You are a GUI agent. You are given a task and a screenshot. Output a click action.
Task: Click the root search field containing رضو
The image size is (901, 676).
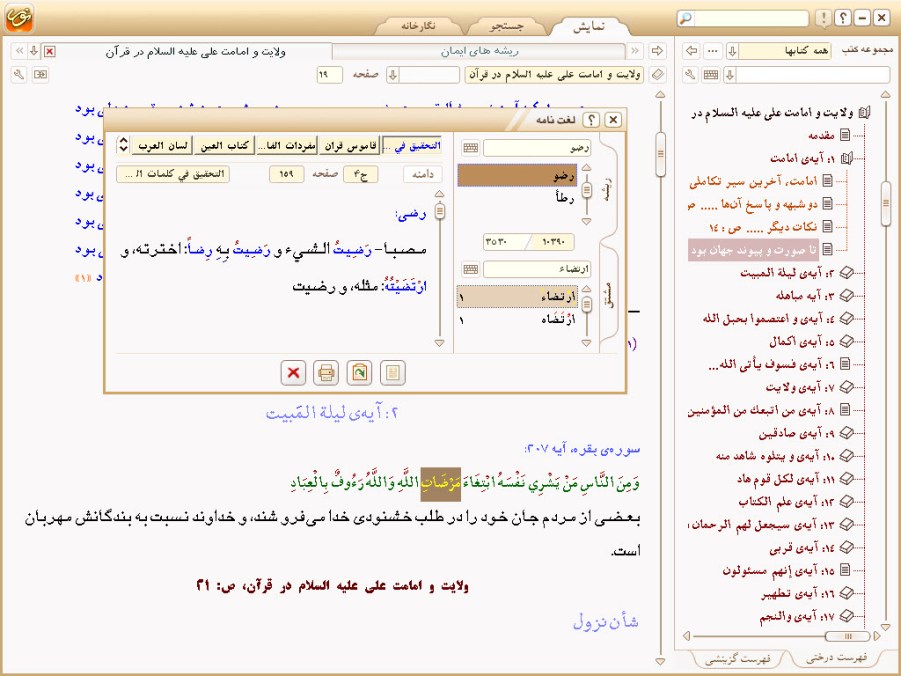click(537, 148)
